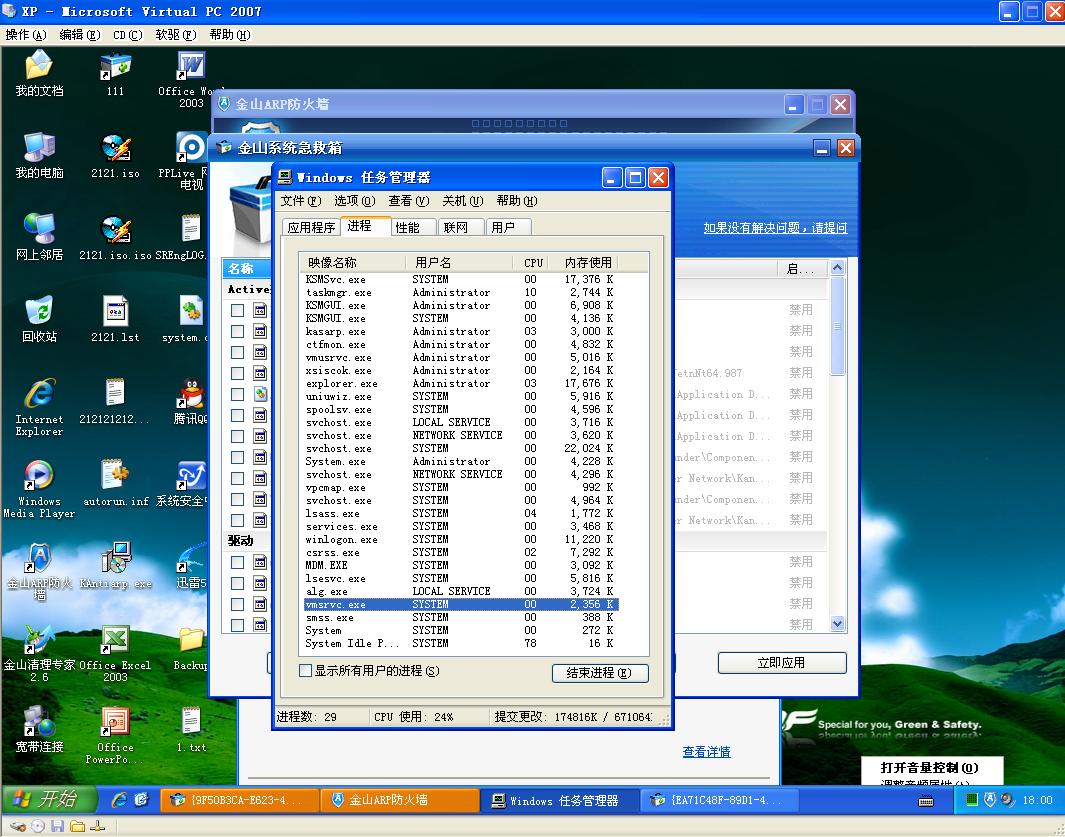Select the Windows Media Player icon
Viewport: 1065px width, 837px height.
point(39,488)
